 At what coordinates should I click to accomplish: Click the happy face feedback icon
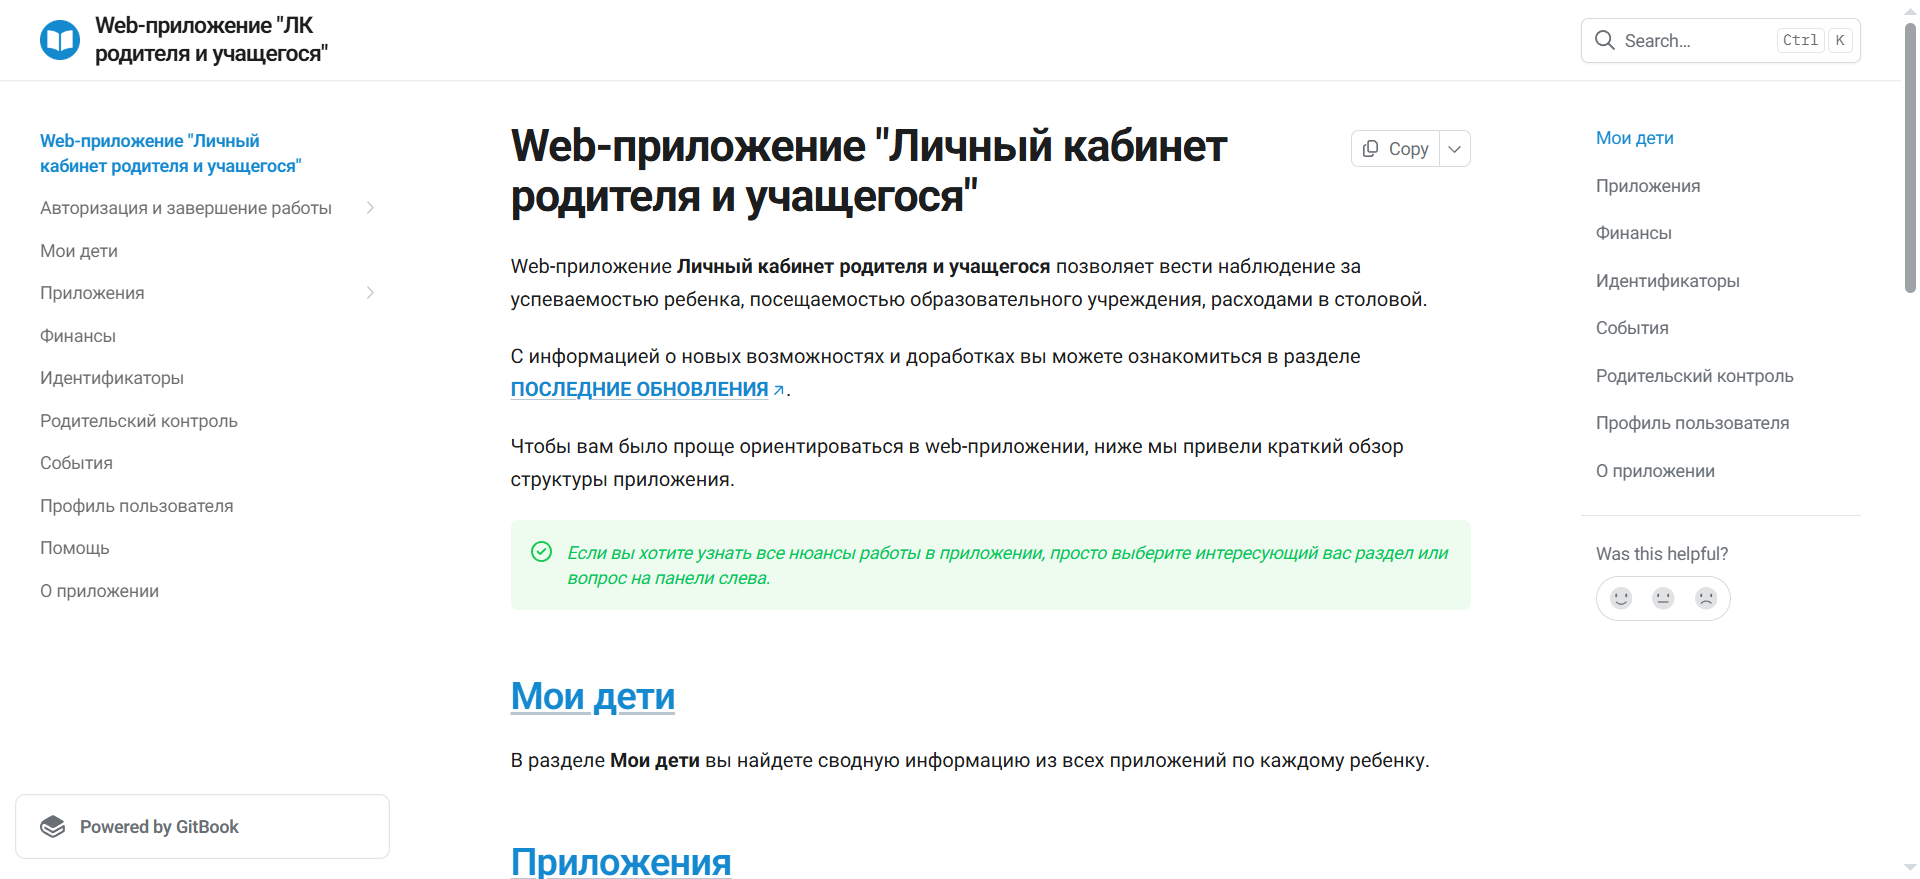click(x=1621, y=598)
